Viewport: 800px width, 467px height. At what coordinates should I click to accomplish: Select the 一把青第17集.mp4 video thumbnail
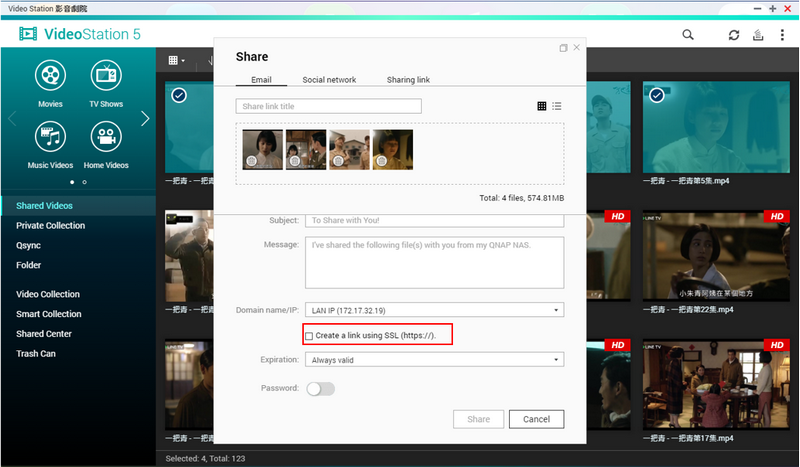pos(716,384)
